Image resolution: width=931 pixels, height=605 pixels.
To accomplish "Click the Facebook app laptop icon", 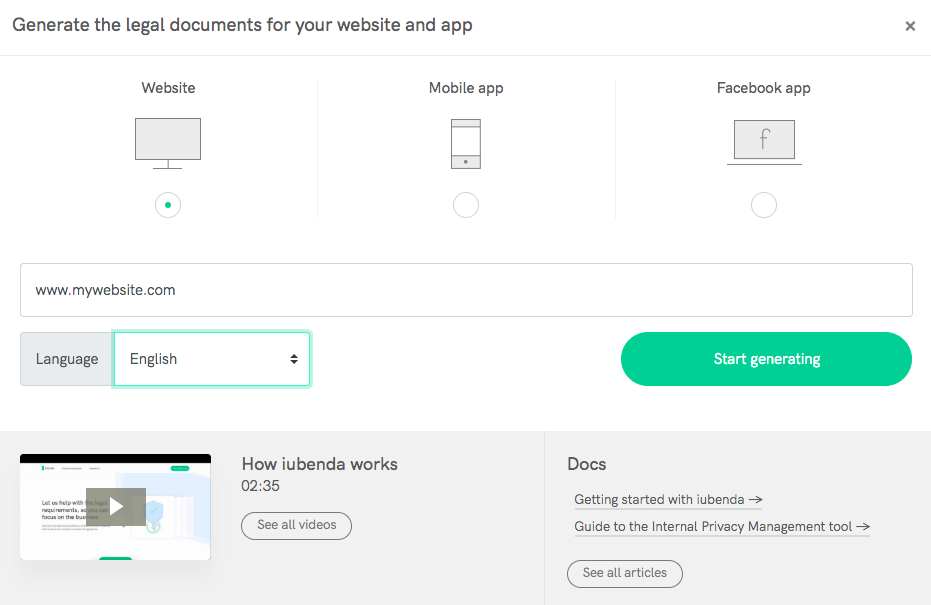I will [x=764, y=142].
